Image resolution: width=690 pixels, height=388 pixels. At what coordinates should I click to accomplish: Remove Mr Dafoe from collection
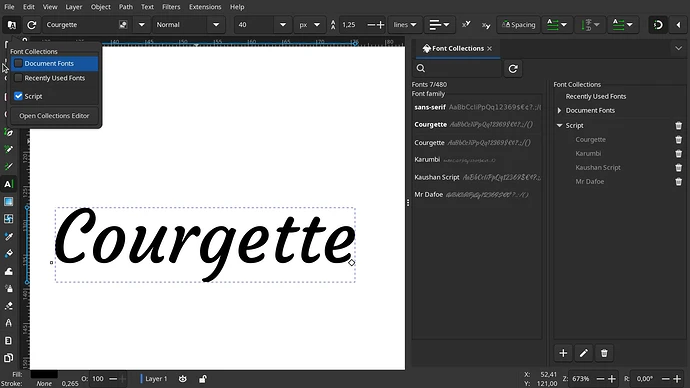click(679, 181)
